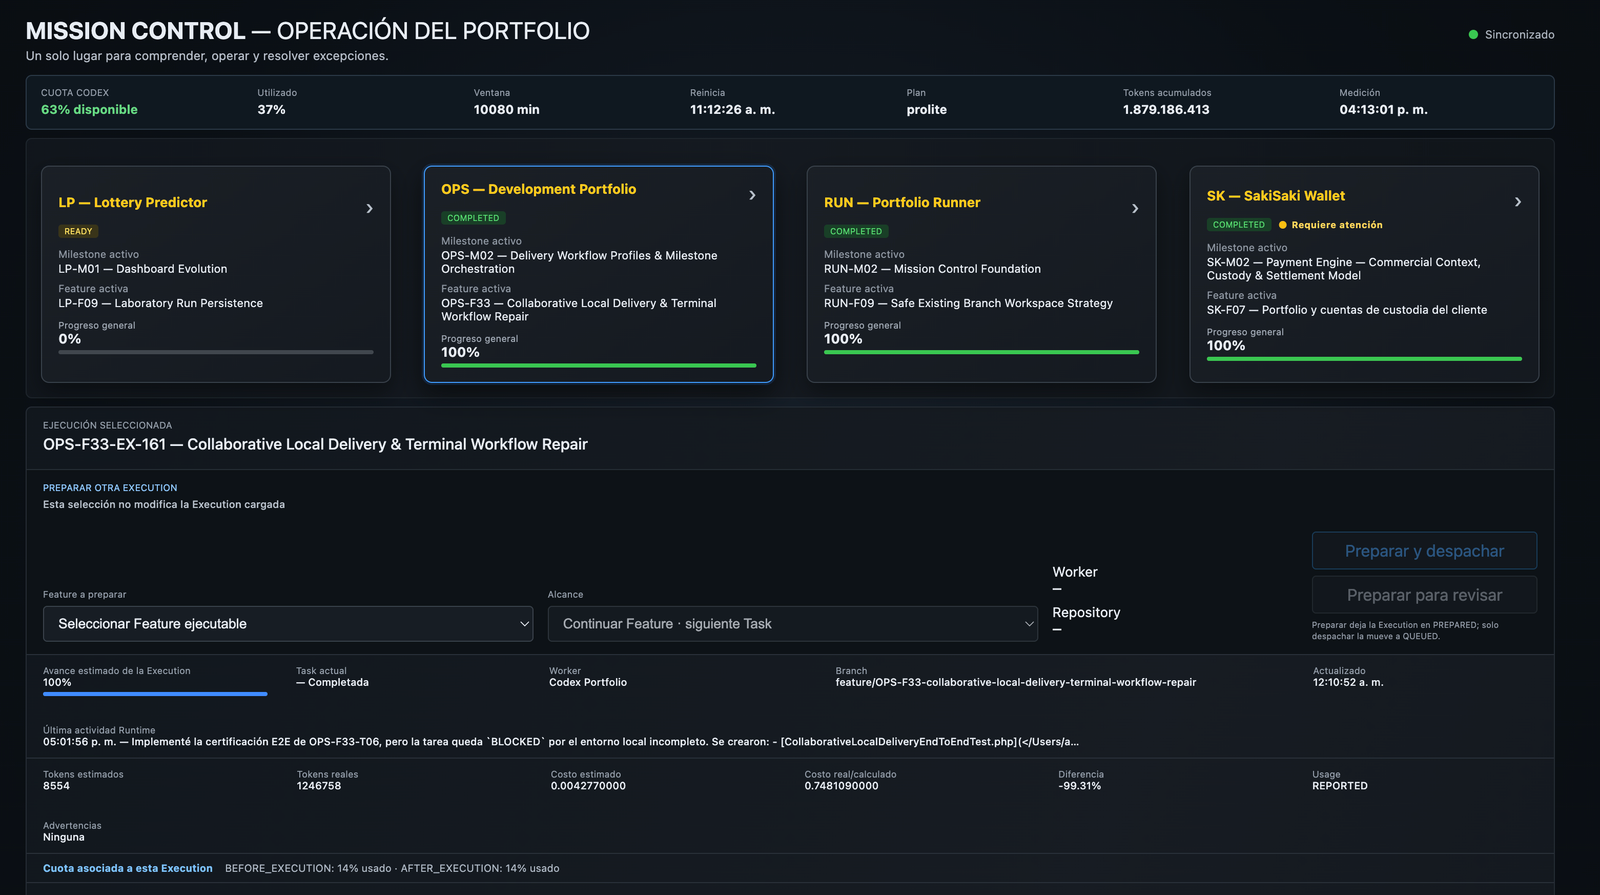Click the Preparar y despachar button
The width and height of the screenshot is (1600, 895).
[x=1424, y=551]
